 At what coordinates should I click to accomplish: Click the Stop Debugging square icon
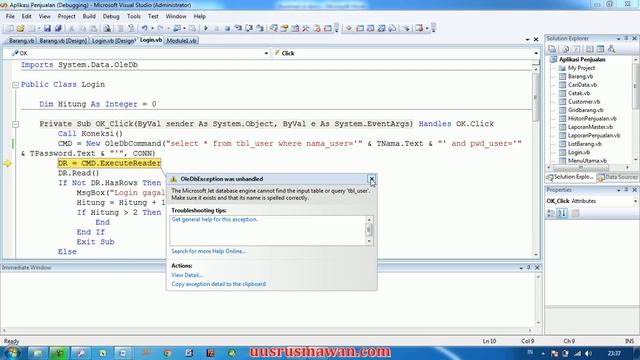227,28
